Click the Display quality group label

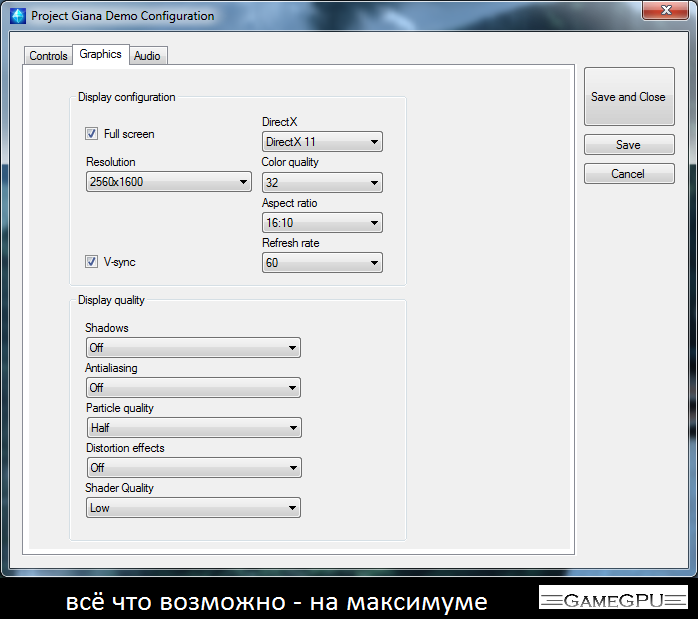(111, 300)
